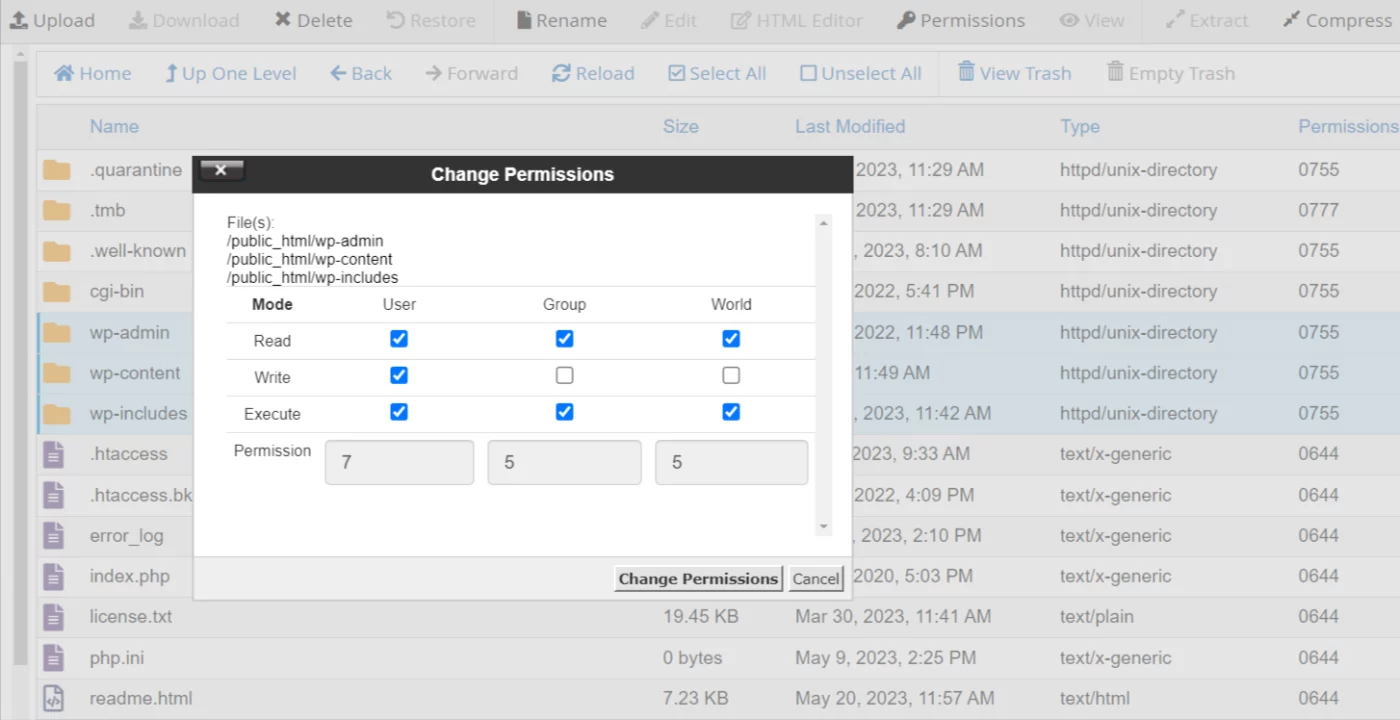Click Delete in the top toolbar
This screenshot has width=1400, height=720.
click(x=314, y=20)
